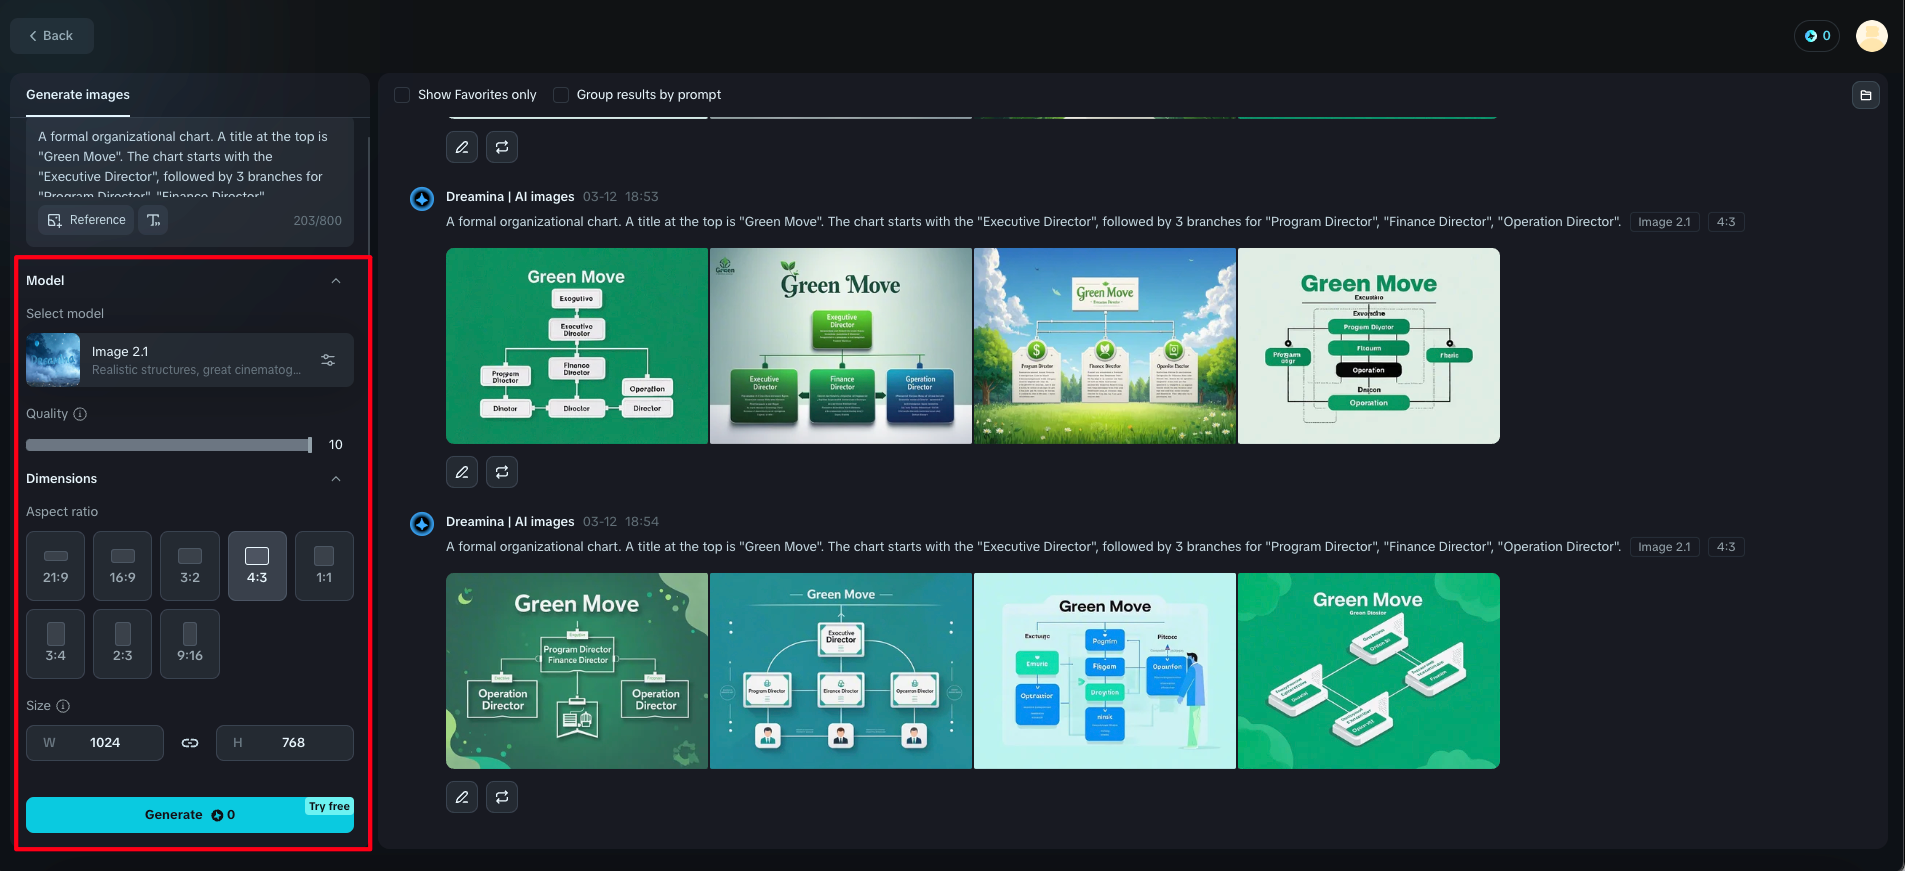Open the user profile avatar
Viewport: 1905px width, 871px height.
coord(1871,36)
